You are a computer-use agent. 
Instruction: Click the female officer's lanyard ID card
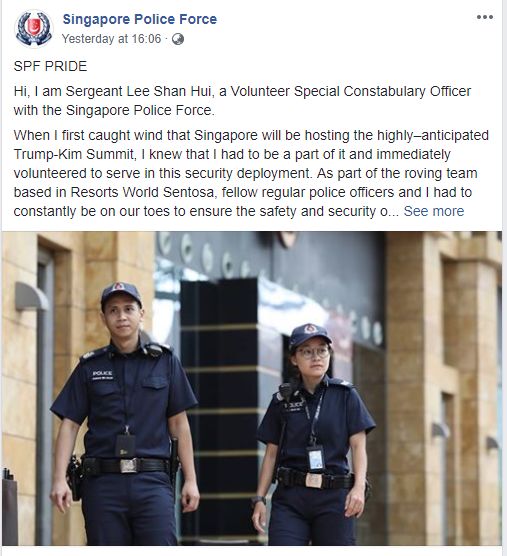(315, 458)
